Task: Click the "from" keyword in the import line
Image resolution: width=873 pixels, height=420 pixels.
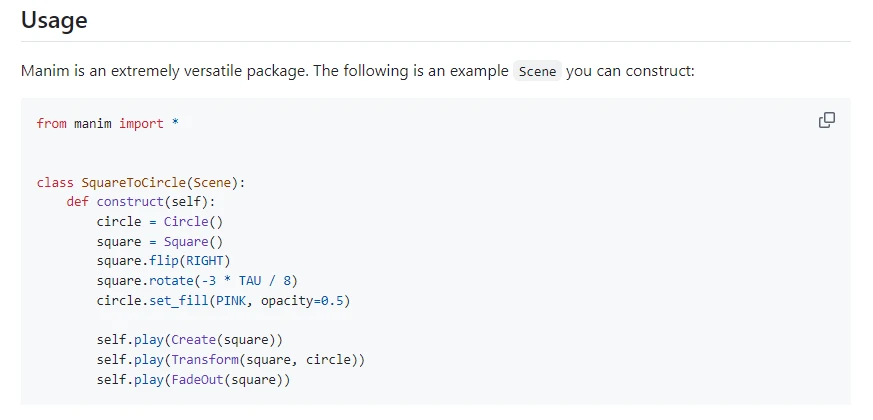Action: 51,123
